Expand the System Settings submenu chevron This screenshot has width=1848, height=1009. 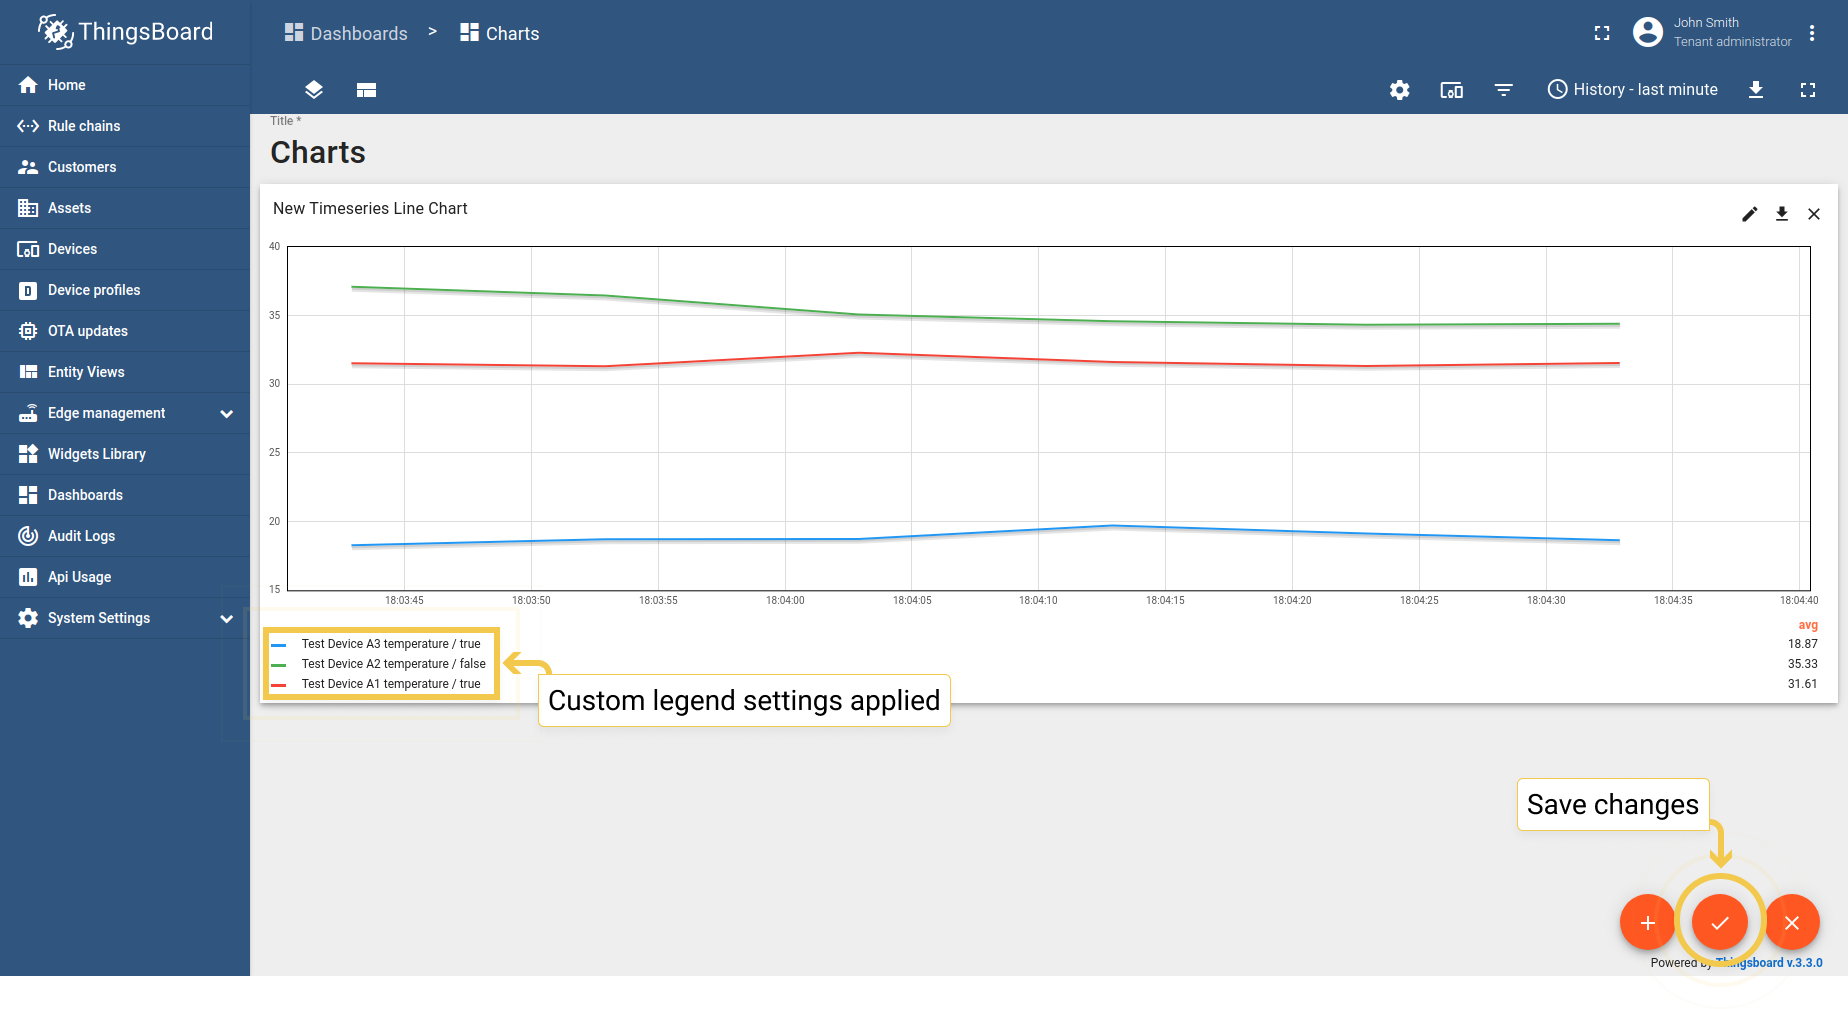(x=227, y=619)
